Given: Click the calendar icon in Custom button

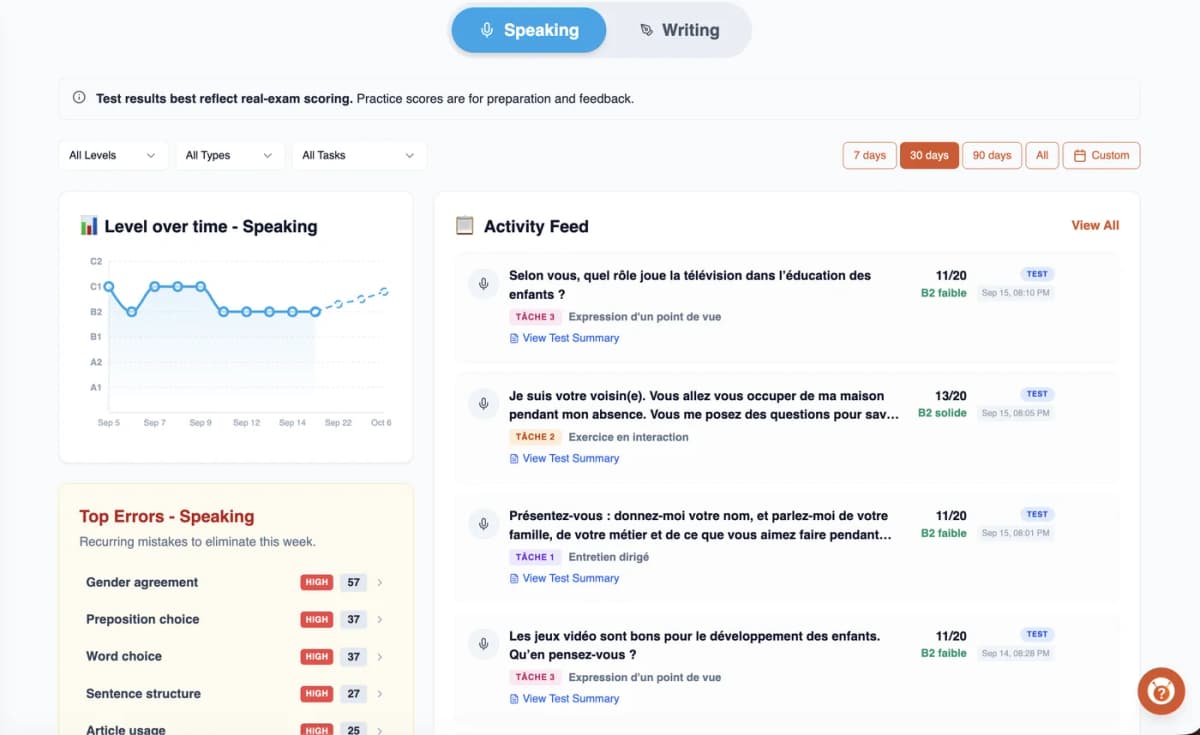Looking at the screenshot, I should (x=1080, y=155).
